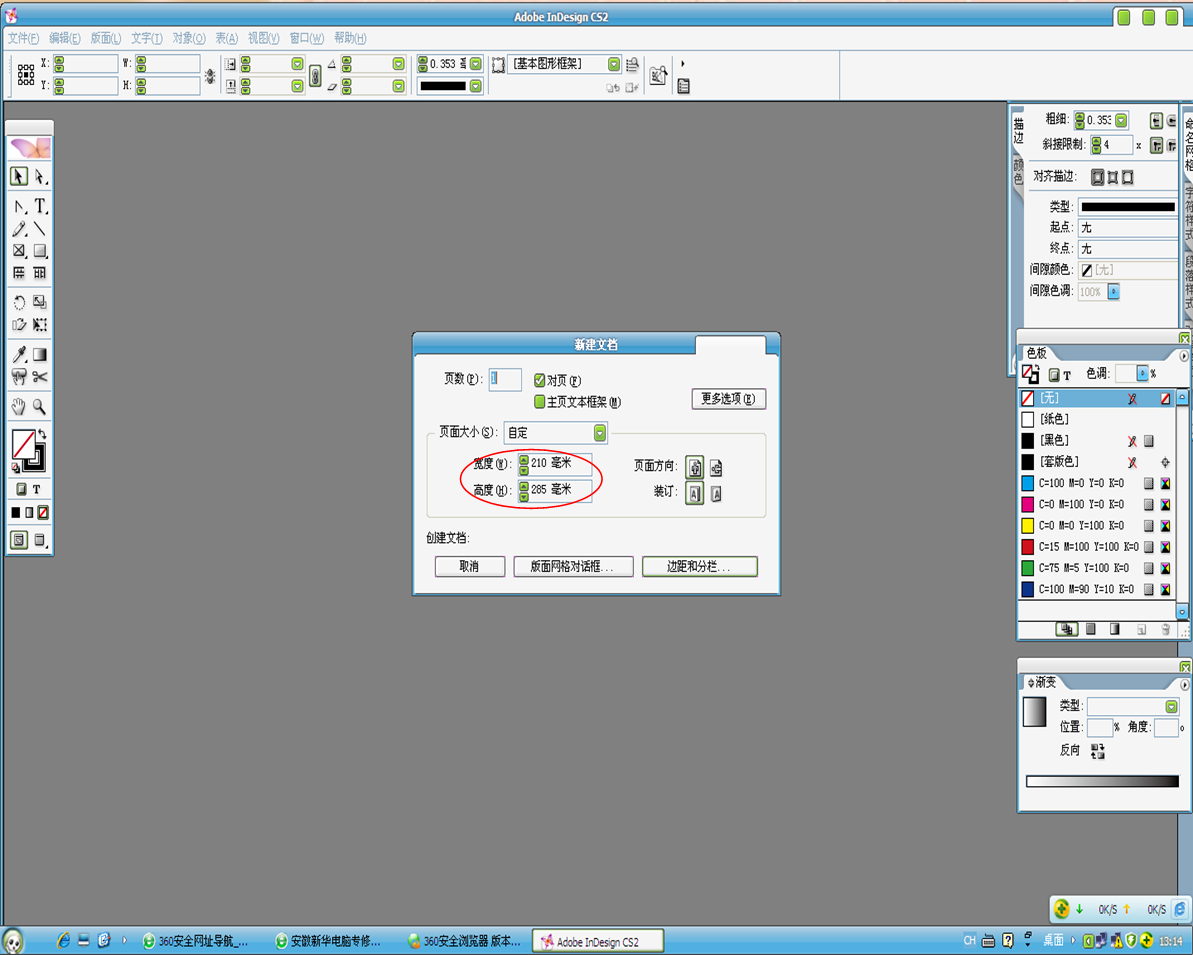Enable the 主页文本框架 checkbox

(x=540, y=402)
